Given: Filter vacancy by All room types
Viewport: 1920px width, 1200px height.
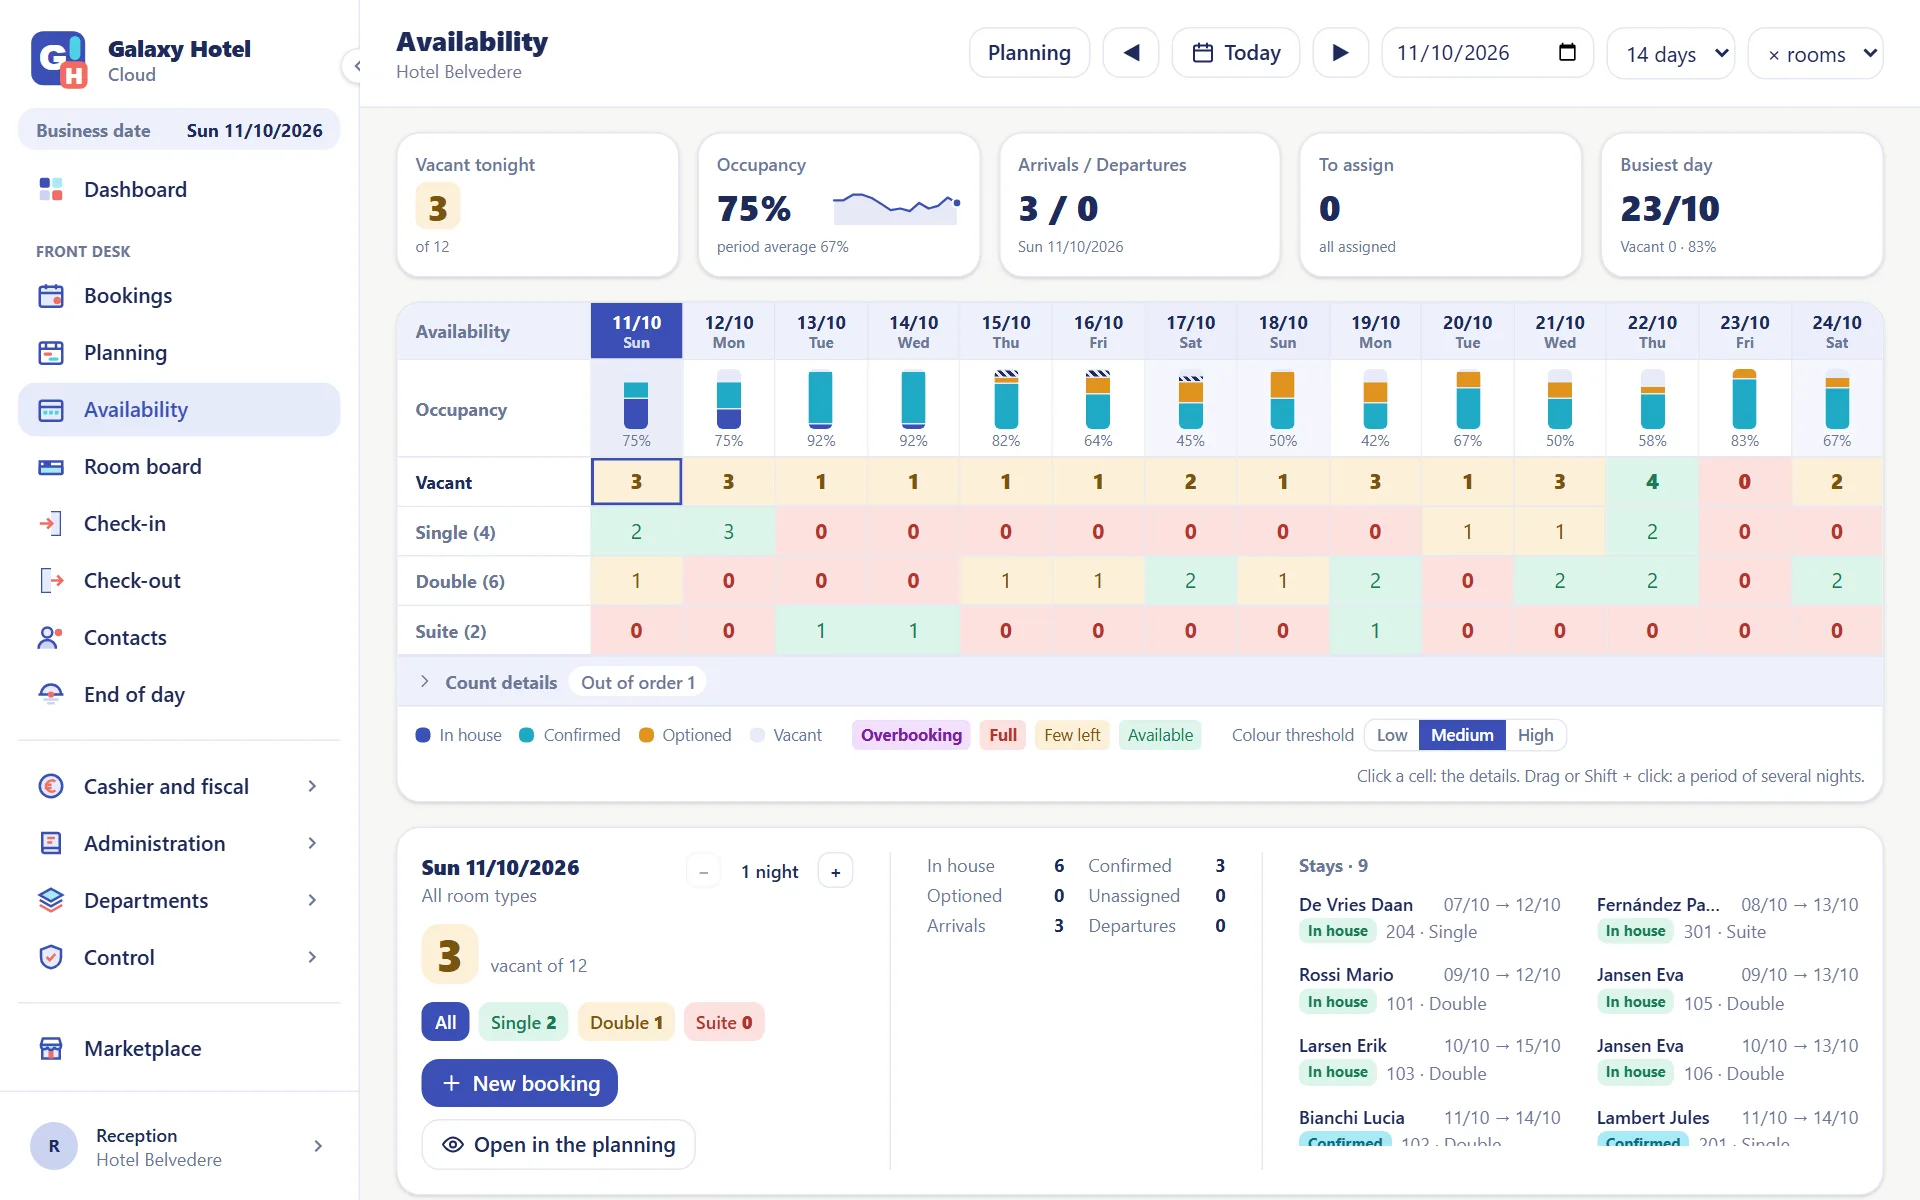Looking at the screenshot, I should (445, 1022).
